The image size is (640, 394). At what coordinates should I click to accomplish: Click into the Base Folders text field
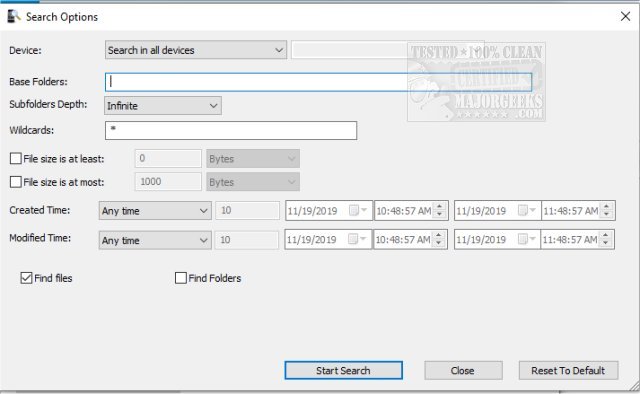318,82
